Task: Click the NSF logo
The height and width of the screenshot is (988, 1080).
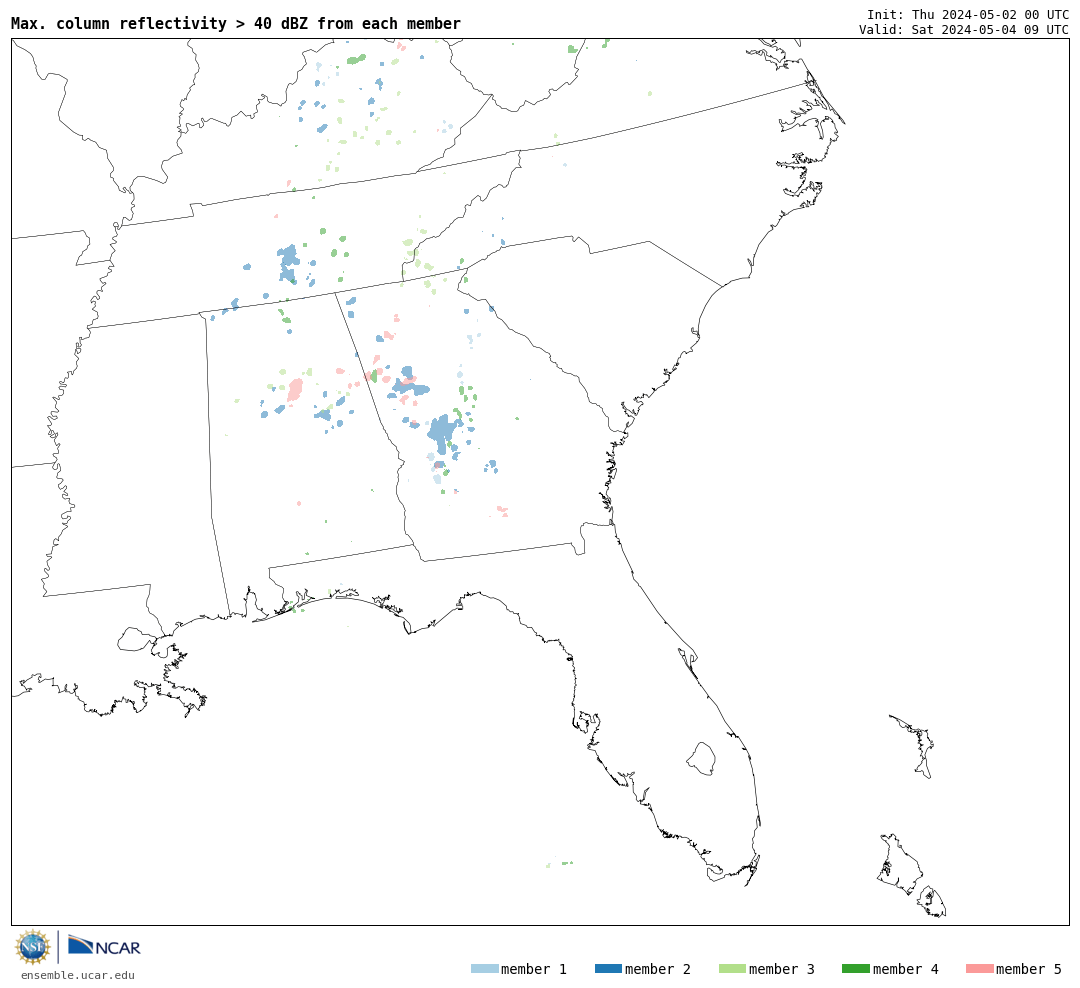Action: click(x=32, y=947)
